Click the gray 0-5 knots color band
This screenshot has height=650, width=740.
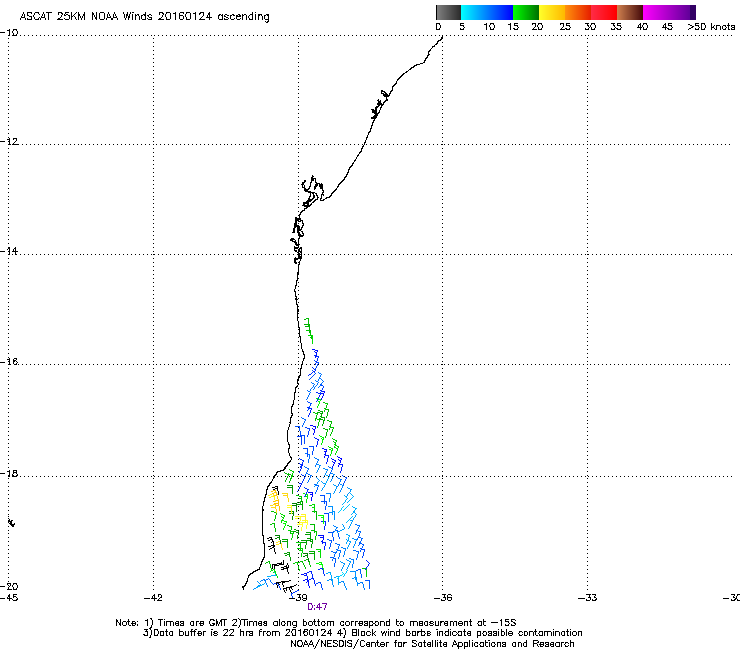[449, 12]
